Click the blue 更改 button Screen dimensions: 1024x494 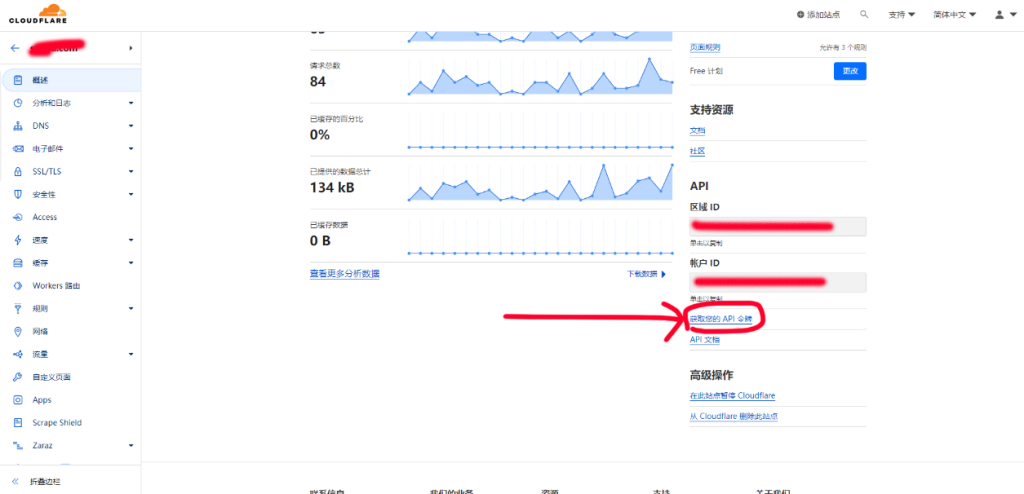850,71
